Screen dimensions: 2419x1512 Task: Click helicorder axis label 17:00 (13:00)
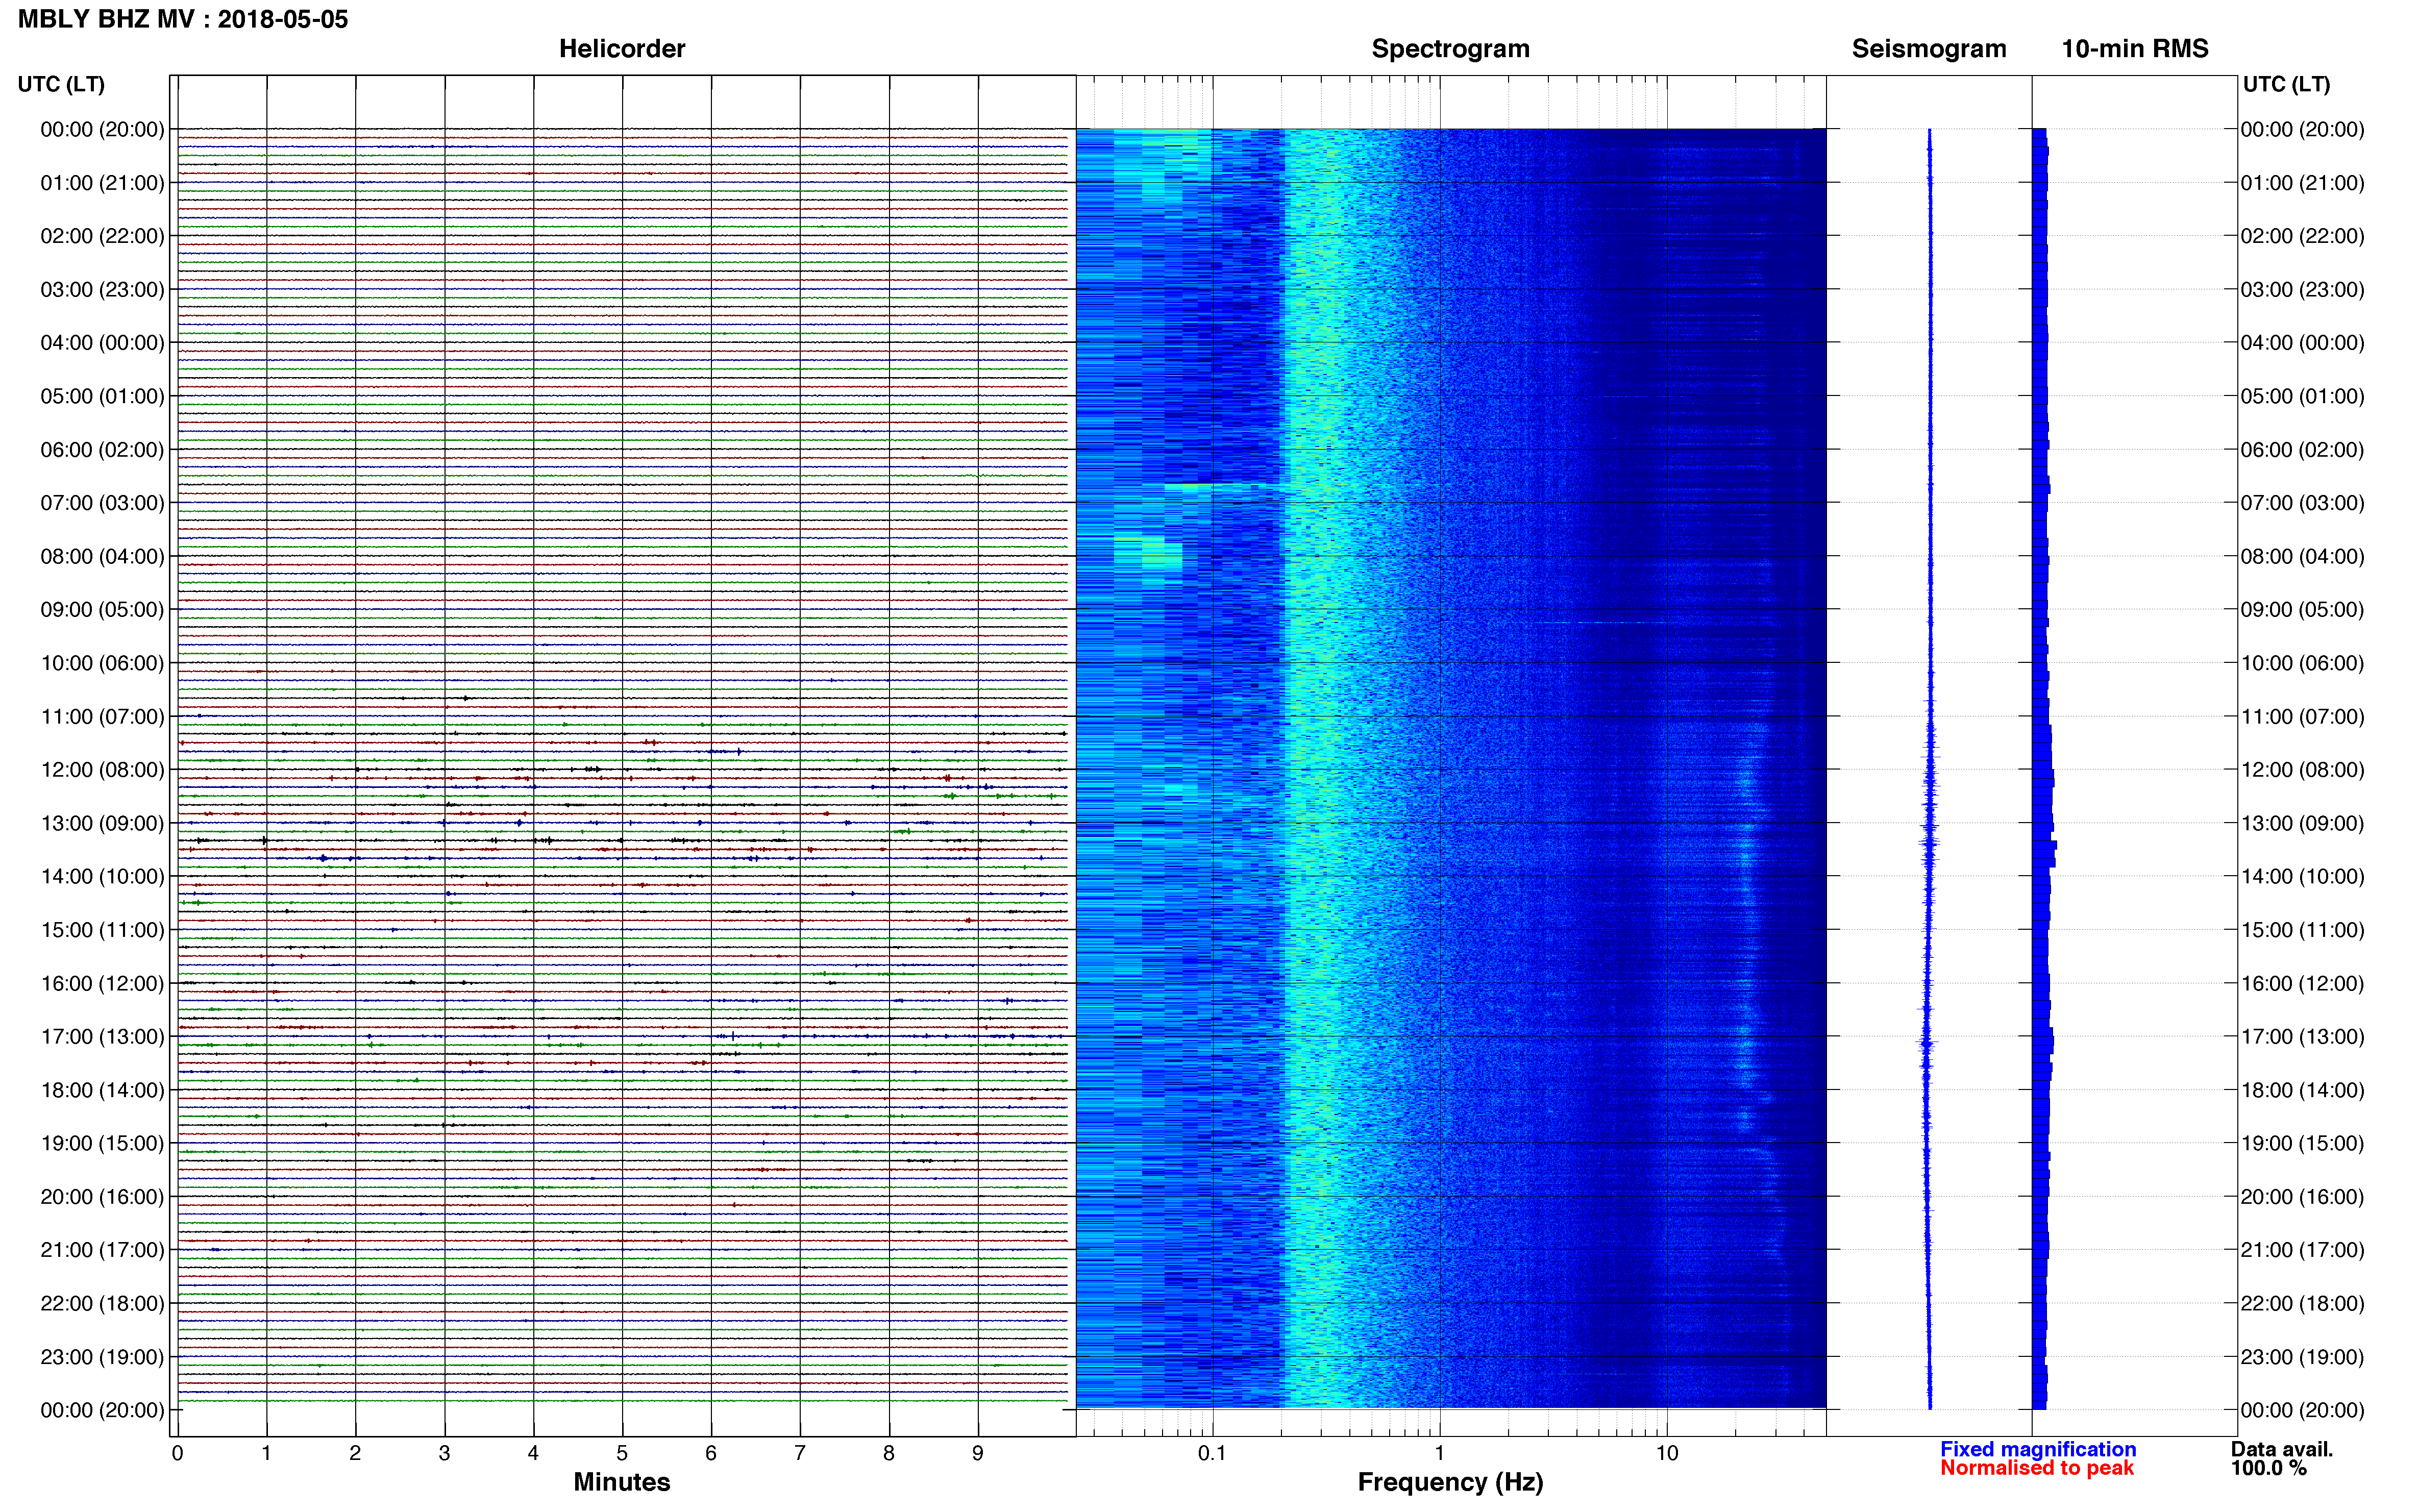pyautogui.click(x=102, y=1037)
